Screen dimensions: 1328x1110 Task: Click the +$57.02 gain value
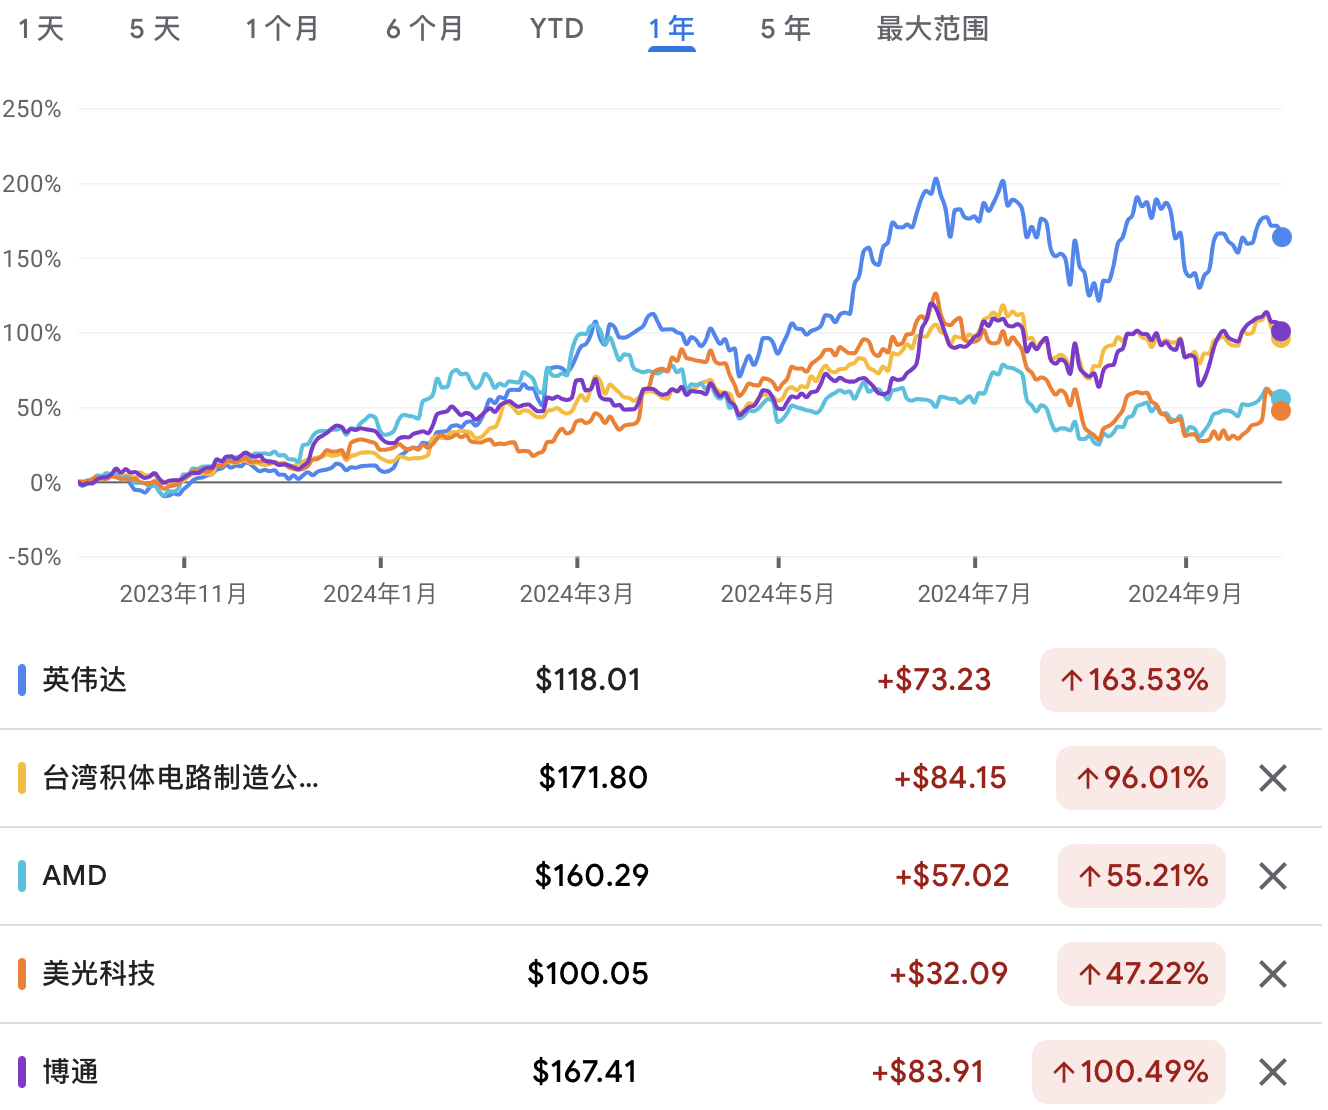point(952,876)
